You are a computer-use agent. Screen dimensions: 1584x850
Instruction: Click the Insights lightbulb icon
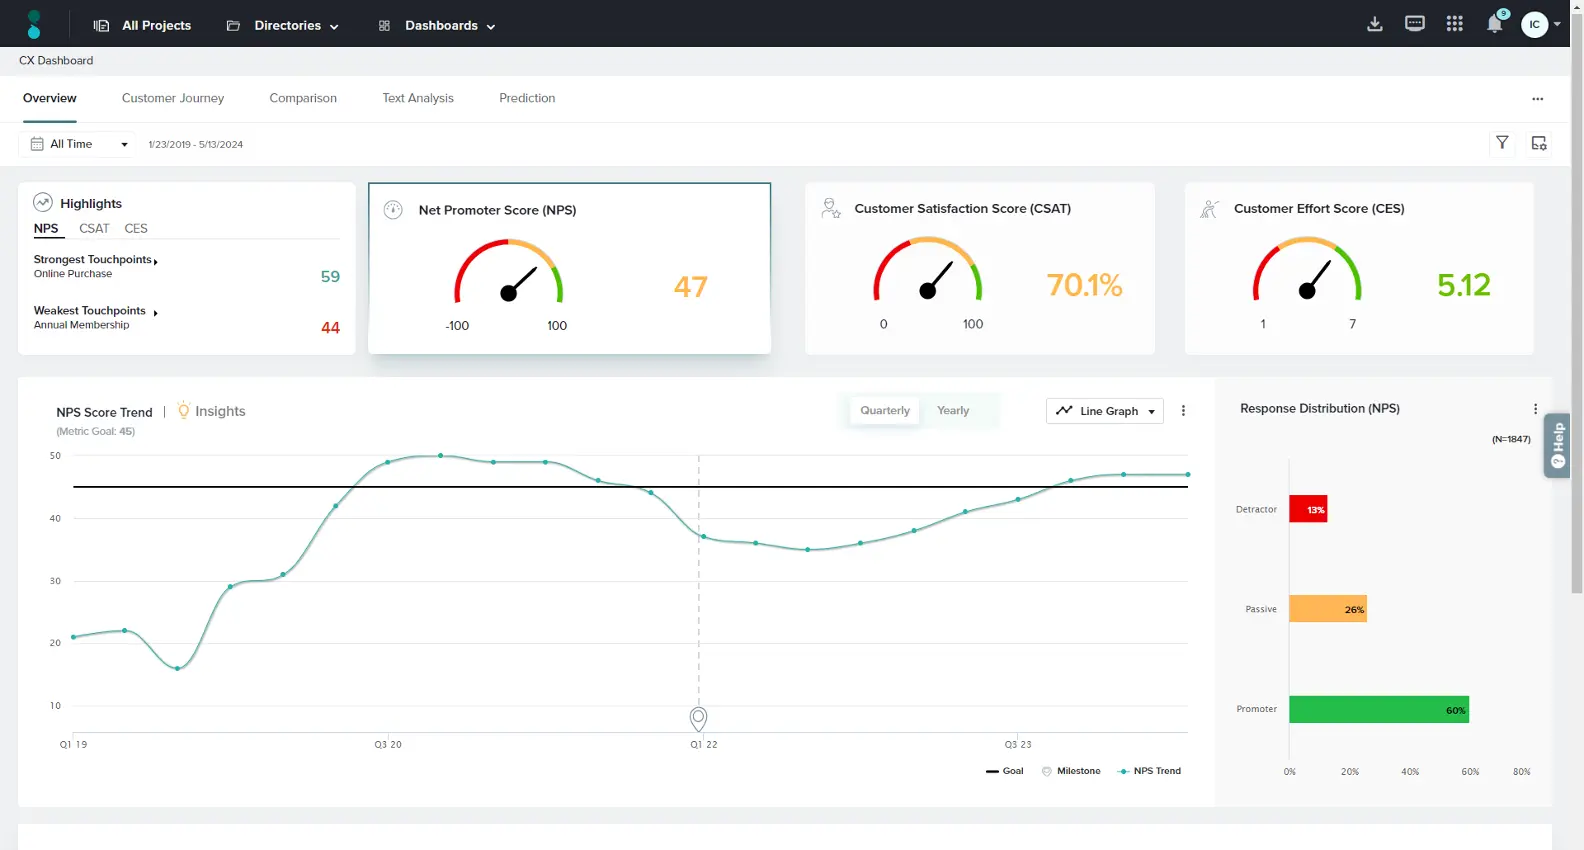(x=183, y=410)
